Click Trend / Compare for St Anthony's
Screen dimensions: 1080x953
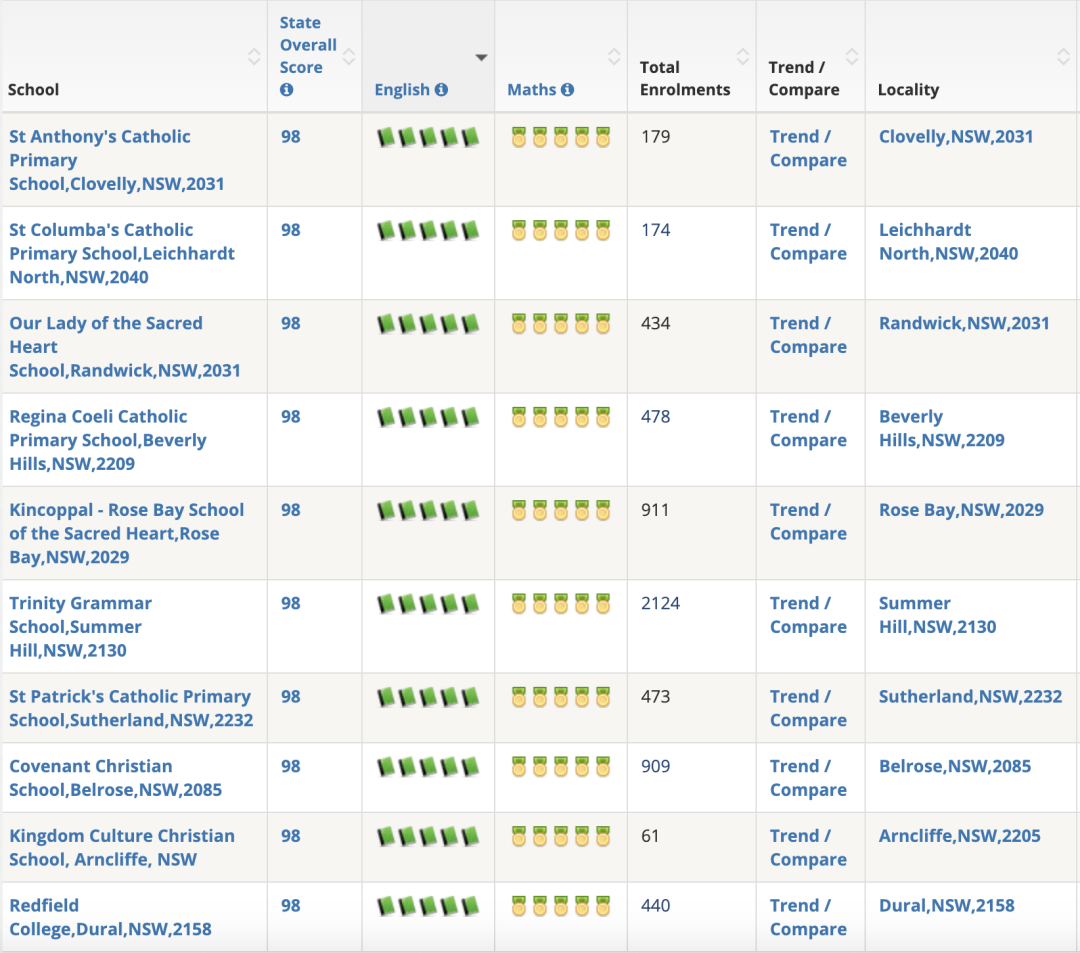pyautogui.click(x=808, y=148)
